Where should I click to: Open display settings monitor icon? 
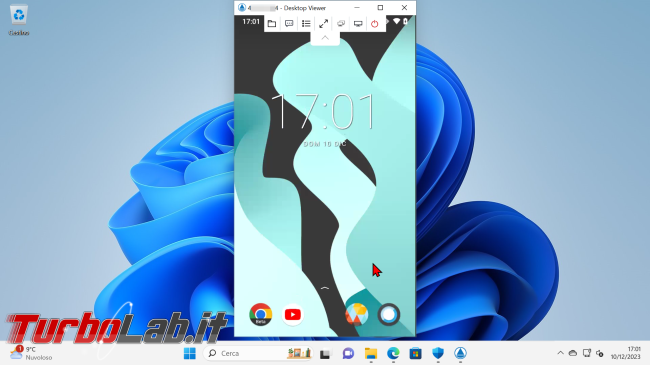358,24
